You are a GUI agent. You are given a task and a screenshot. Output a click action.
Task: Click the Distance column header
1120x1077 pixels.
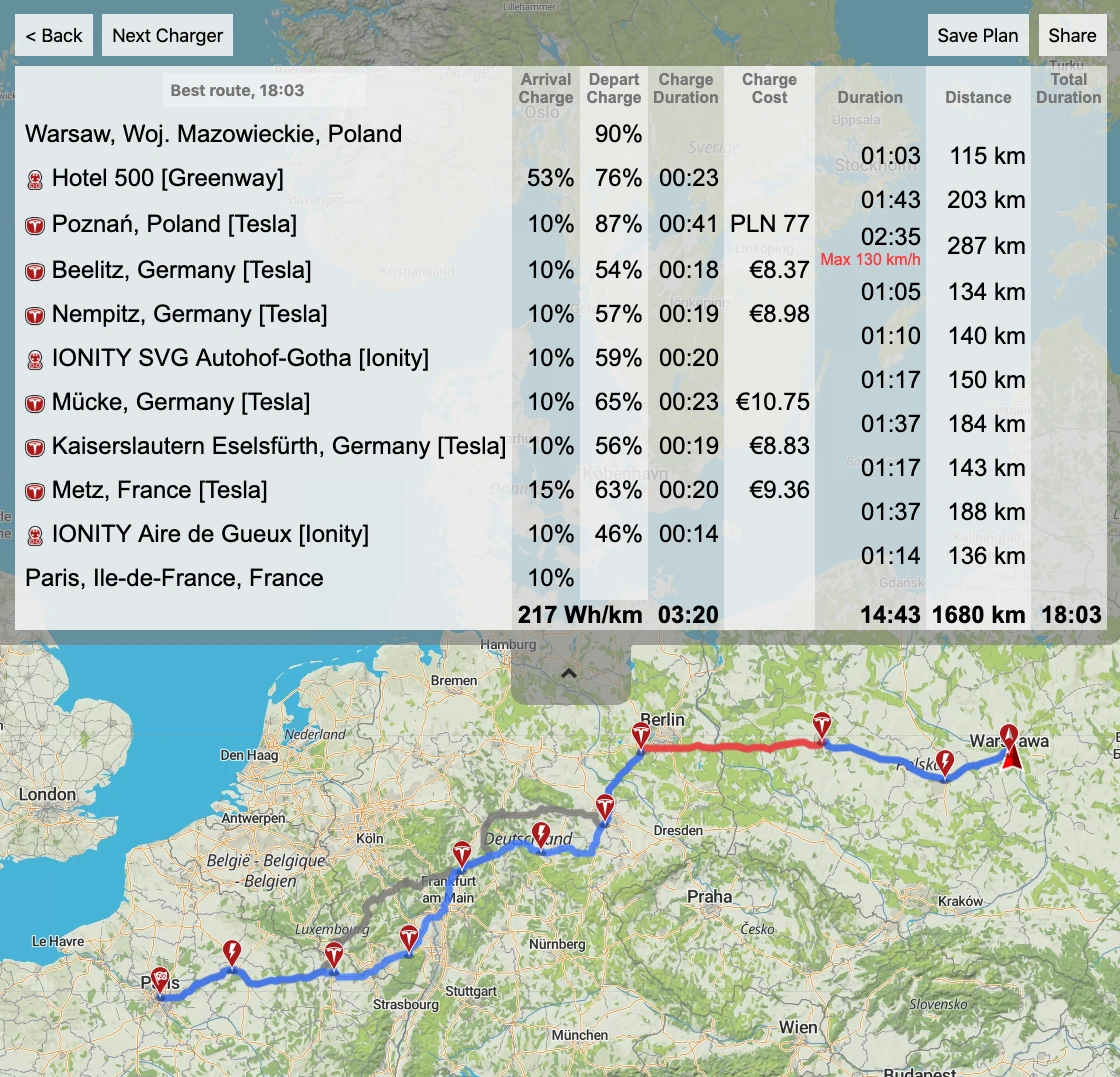tap(978, 97)
